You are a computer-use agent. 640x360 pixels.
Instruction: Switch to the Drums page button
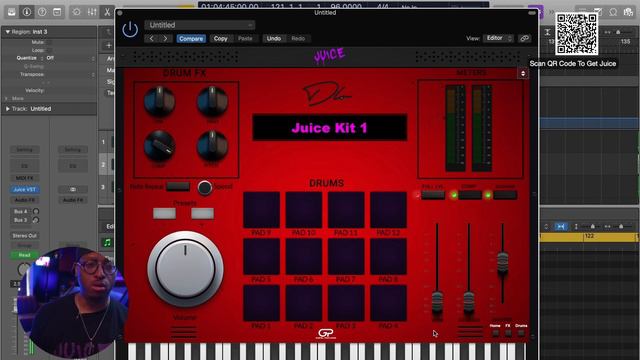521,333
